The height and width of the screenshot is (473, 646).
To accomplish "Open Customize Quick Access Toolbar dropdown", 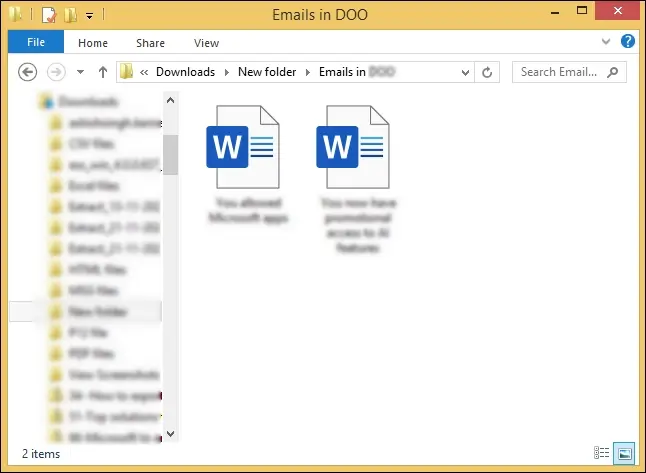I will click(89, 16).
